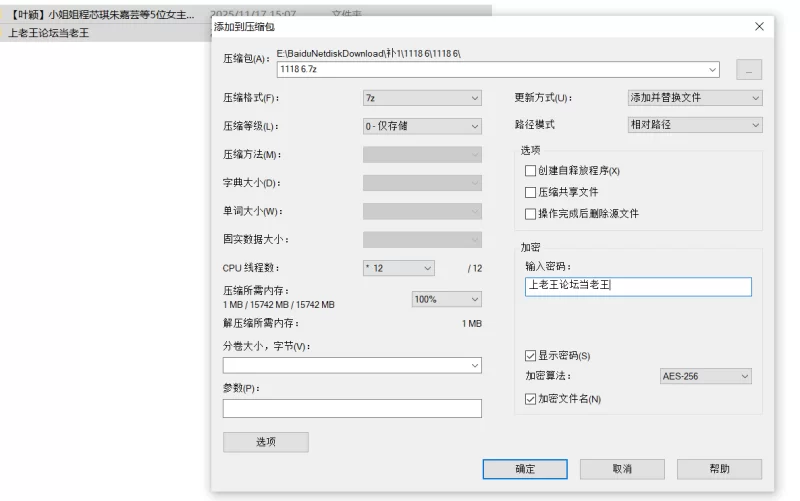Change the AES-256 encryption algorithm dropdown
Screen dimensions: 800x501
coord(705,376)
